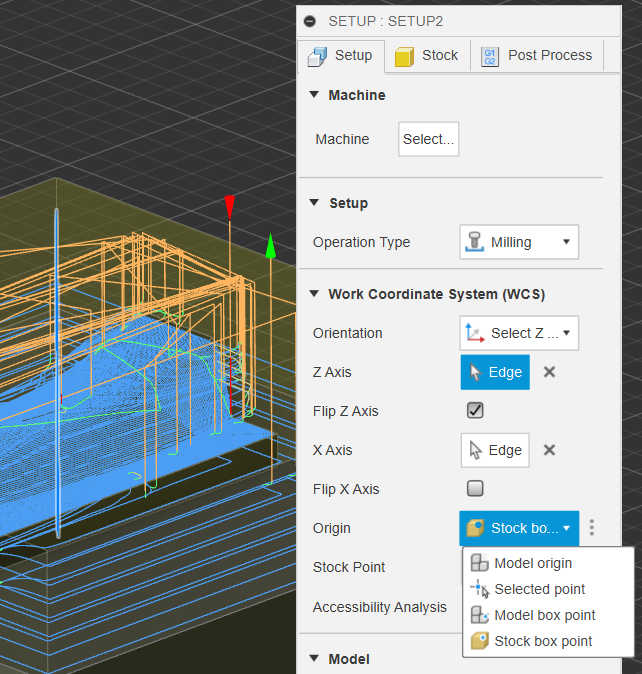This screenshot has height=674, width=642.
Task: Clear the Z Axis selection with X icon
Action: [x=549, y=372]
